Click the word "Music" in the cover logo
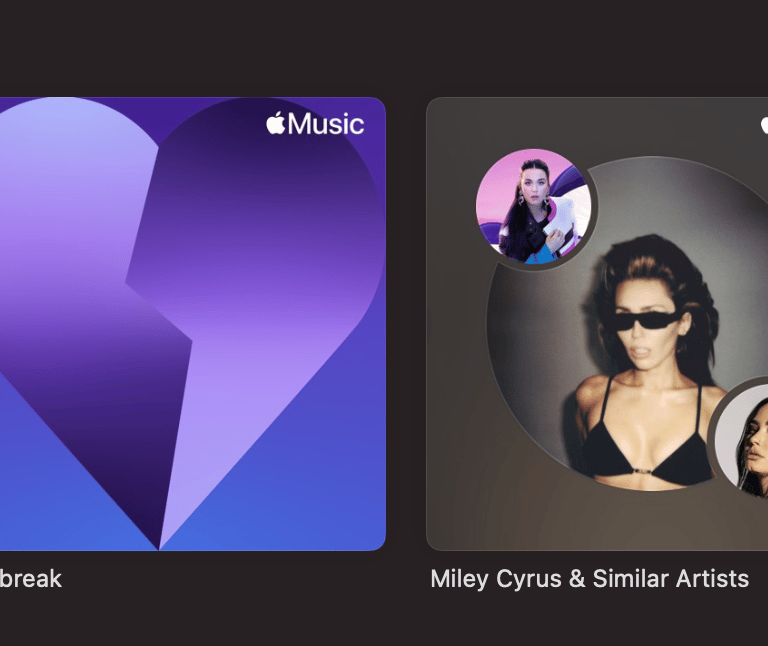The image size is (768, 646). (326, 124)
